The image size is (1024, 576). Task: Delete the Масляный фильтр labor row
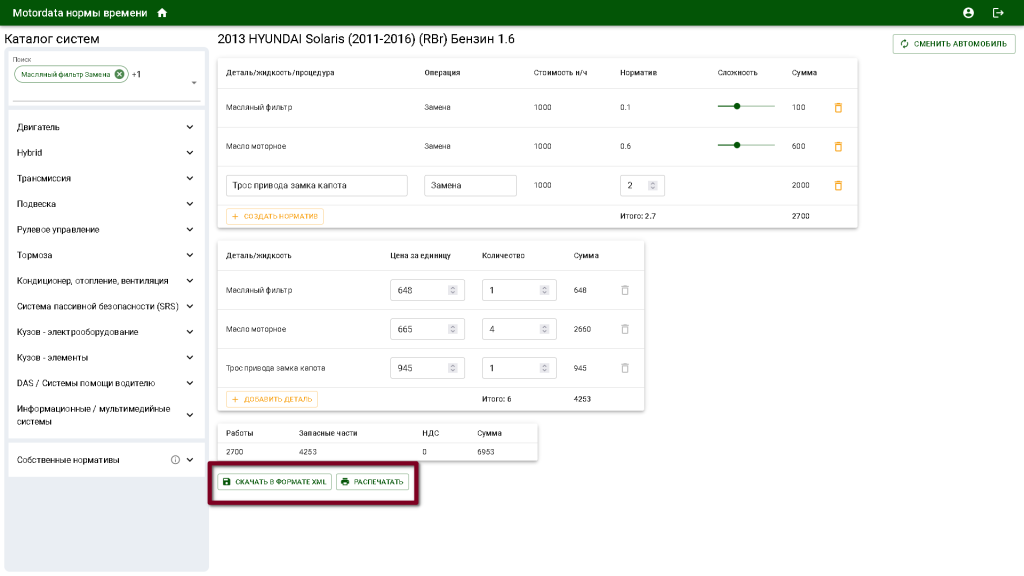(x=838, y=107)
